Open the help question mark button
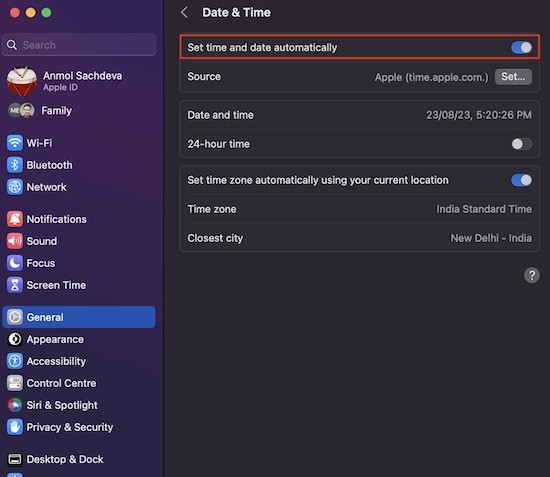Image resolution: width=550 pixels, height=477 pixels. tap(532, 275)
